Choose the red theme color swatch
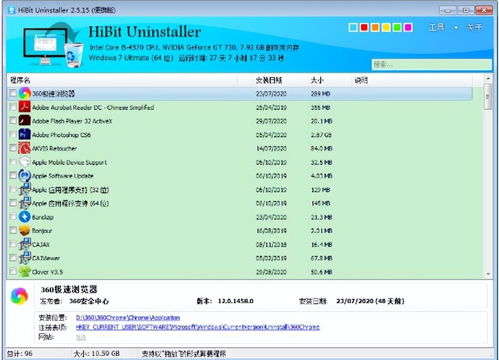This screenshot has height=360, width=499. coord(364,27)
